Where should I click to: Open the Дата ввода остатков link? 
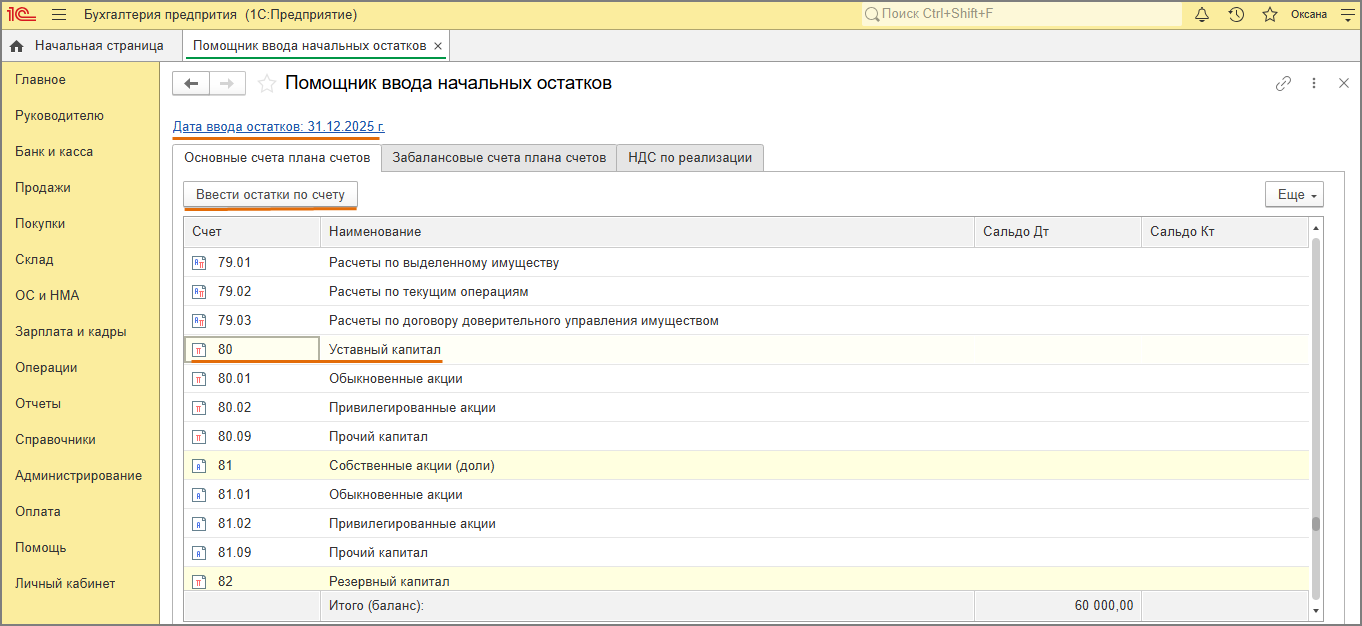click(278, 127)
